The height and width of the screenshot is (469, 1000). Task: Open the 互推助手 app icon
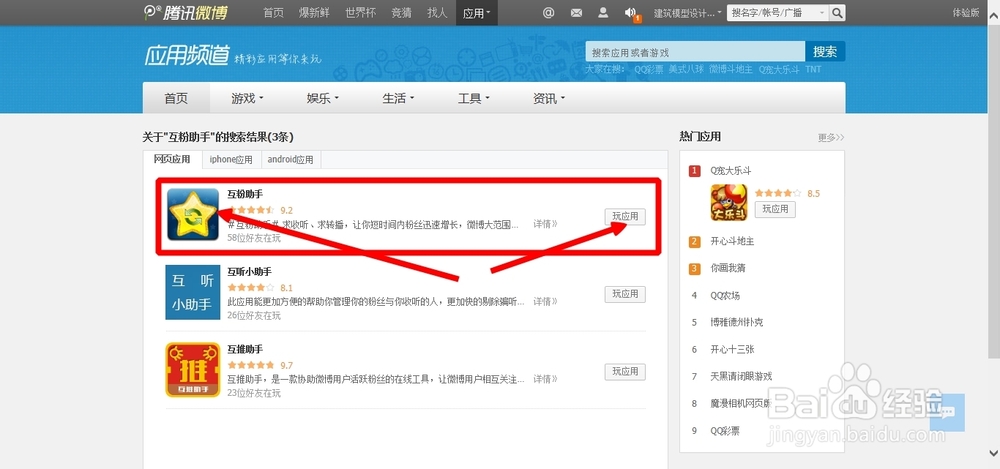point(193,370)
